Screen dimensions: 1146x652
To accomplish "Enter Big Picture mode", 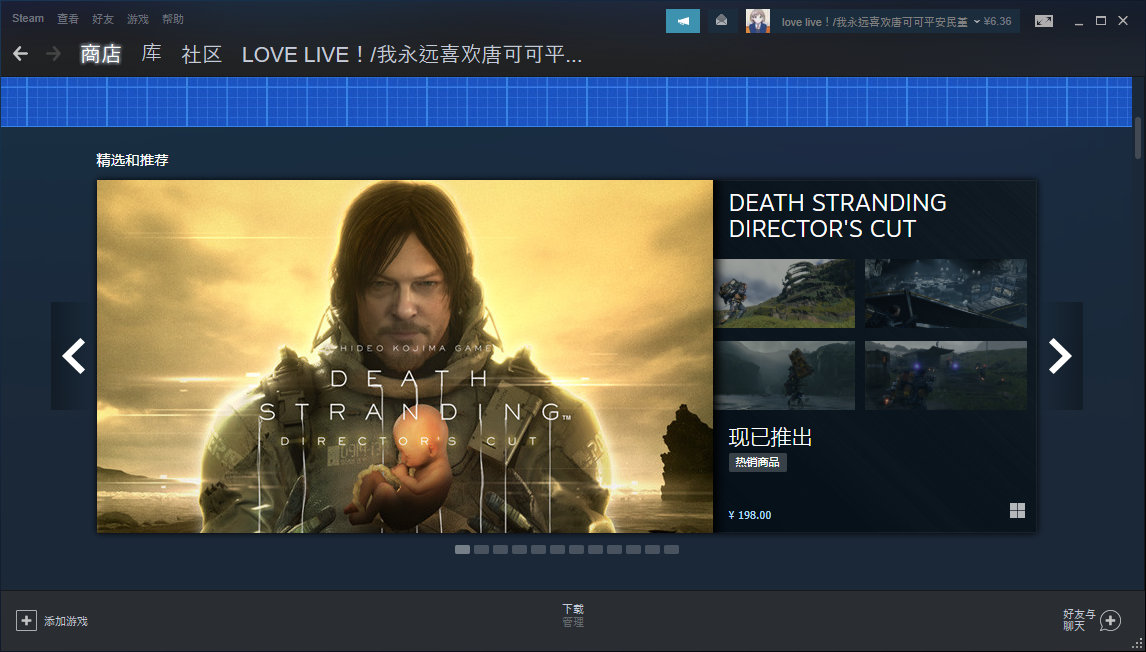I will point(1044,19).
